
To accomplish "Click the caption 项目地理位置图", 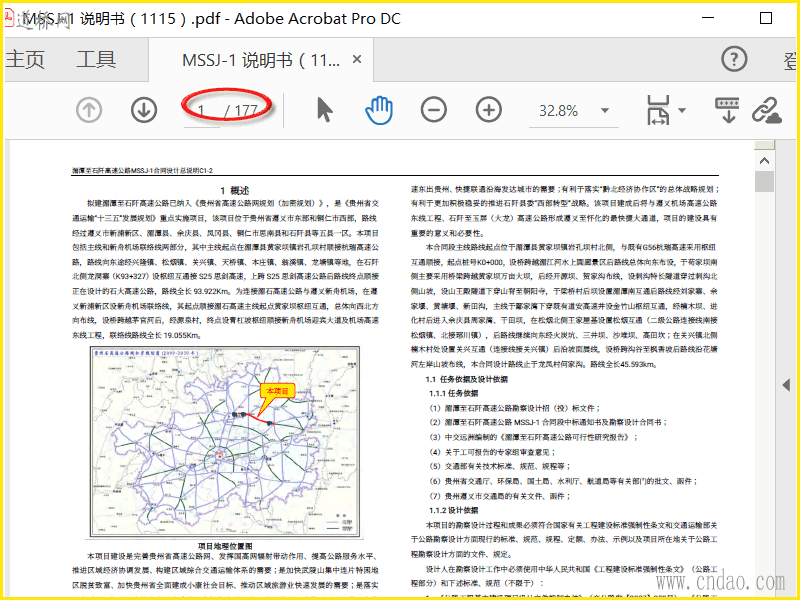I will [x=225, y=546].
